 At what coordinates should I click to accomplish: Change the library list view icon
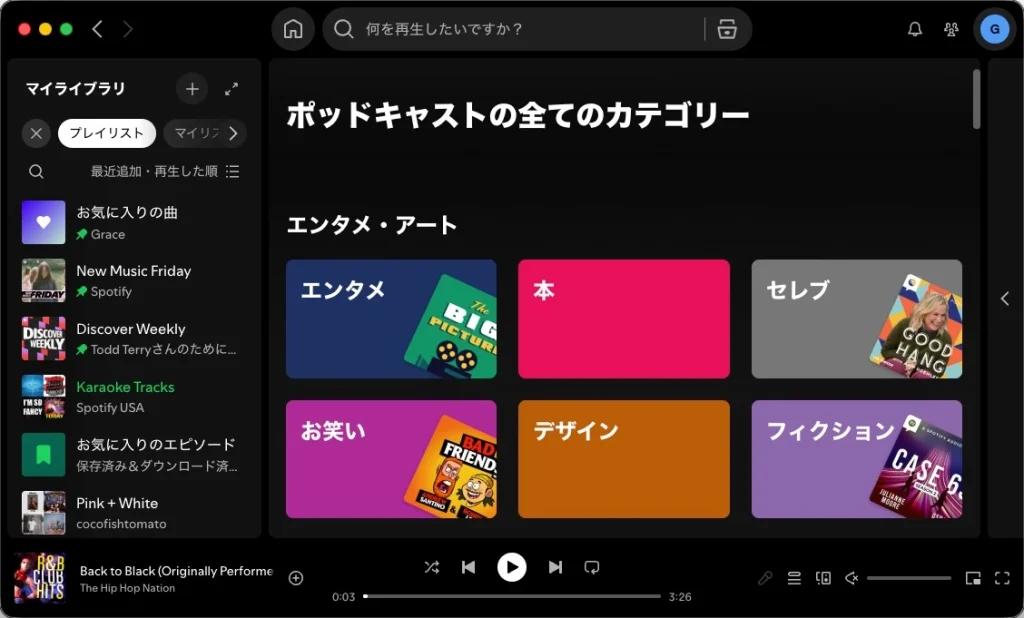[x=232, y=171]
